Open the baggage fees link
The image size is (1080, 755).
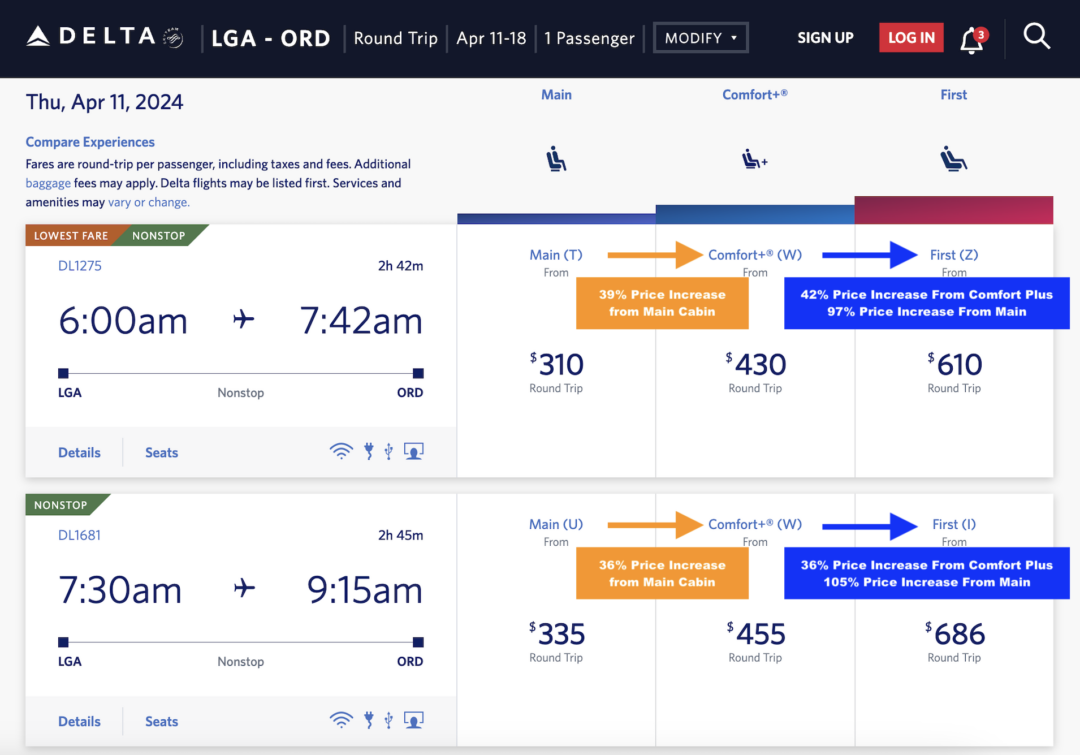[46, 183]
